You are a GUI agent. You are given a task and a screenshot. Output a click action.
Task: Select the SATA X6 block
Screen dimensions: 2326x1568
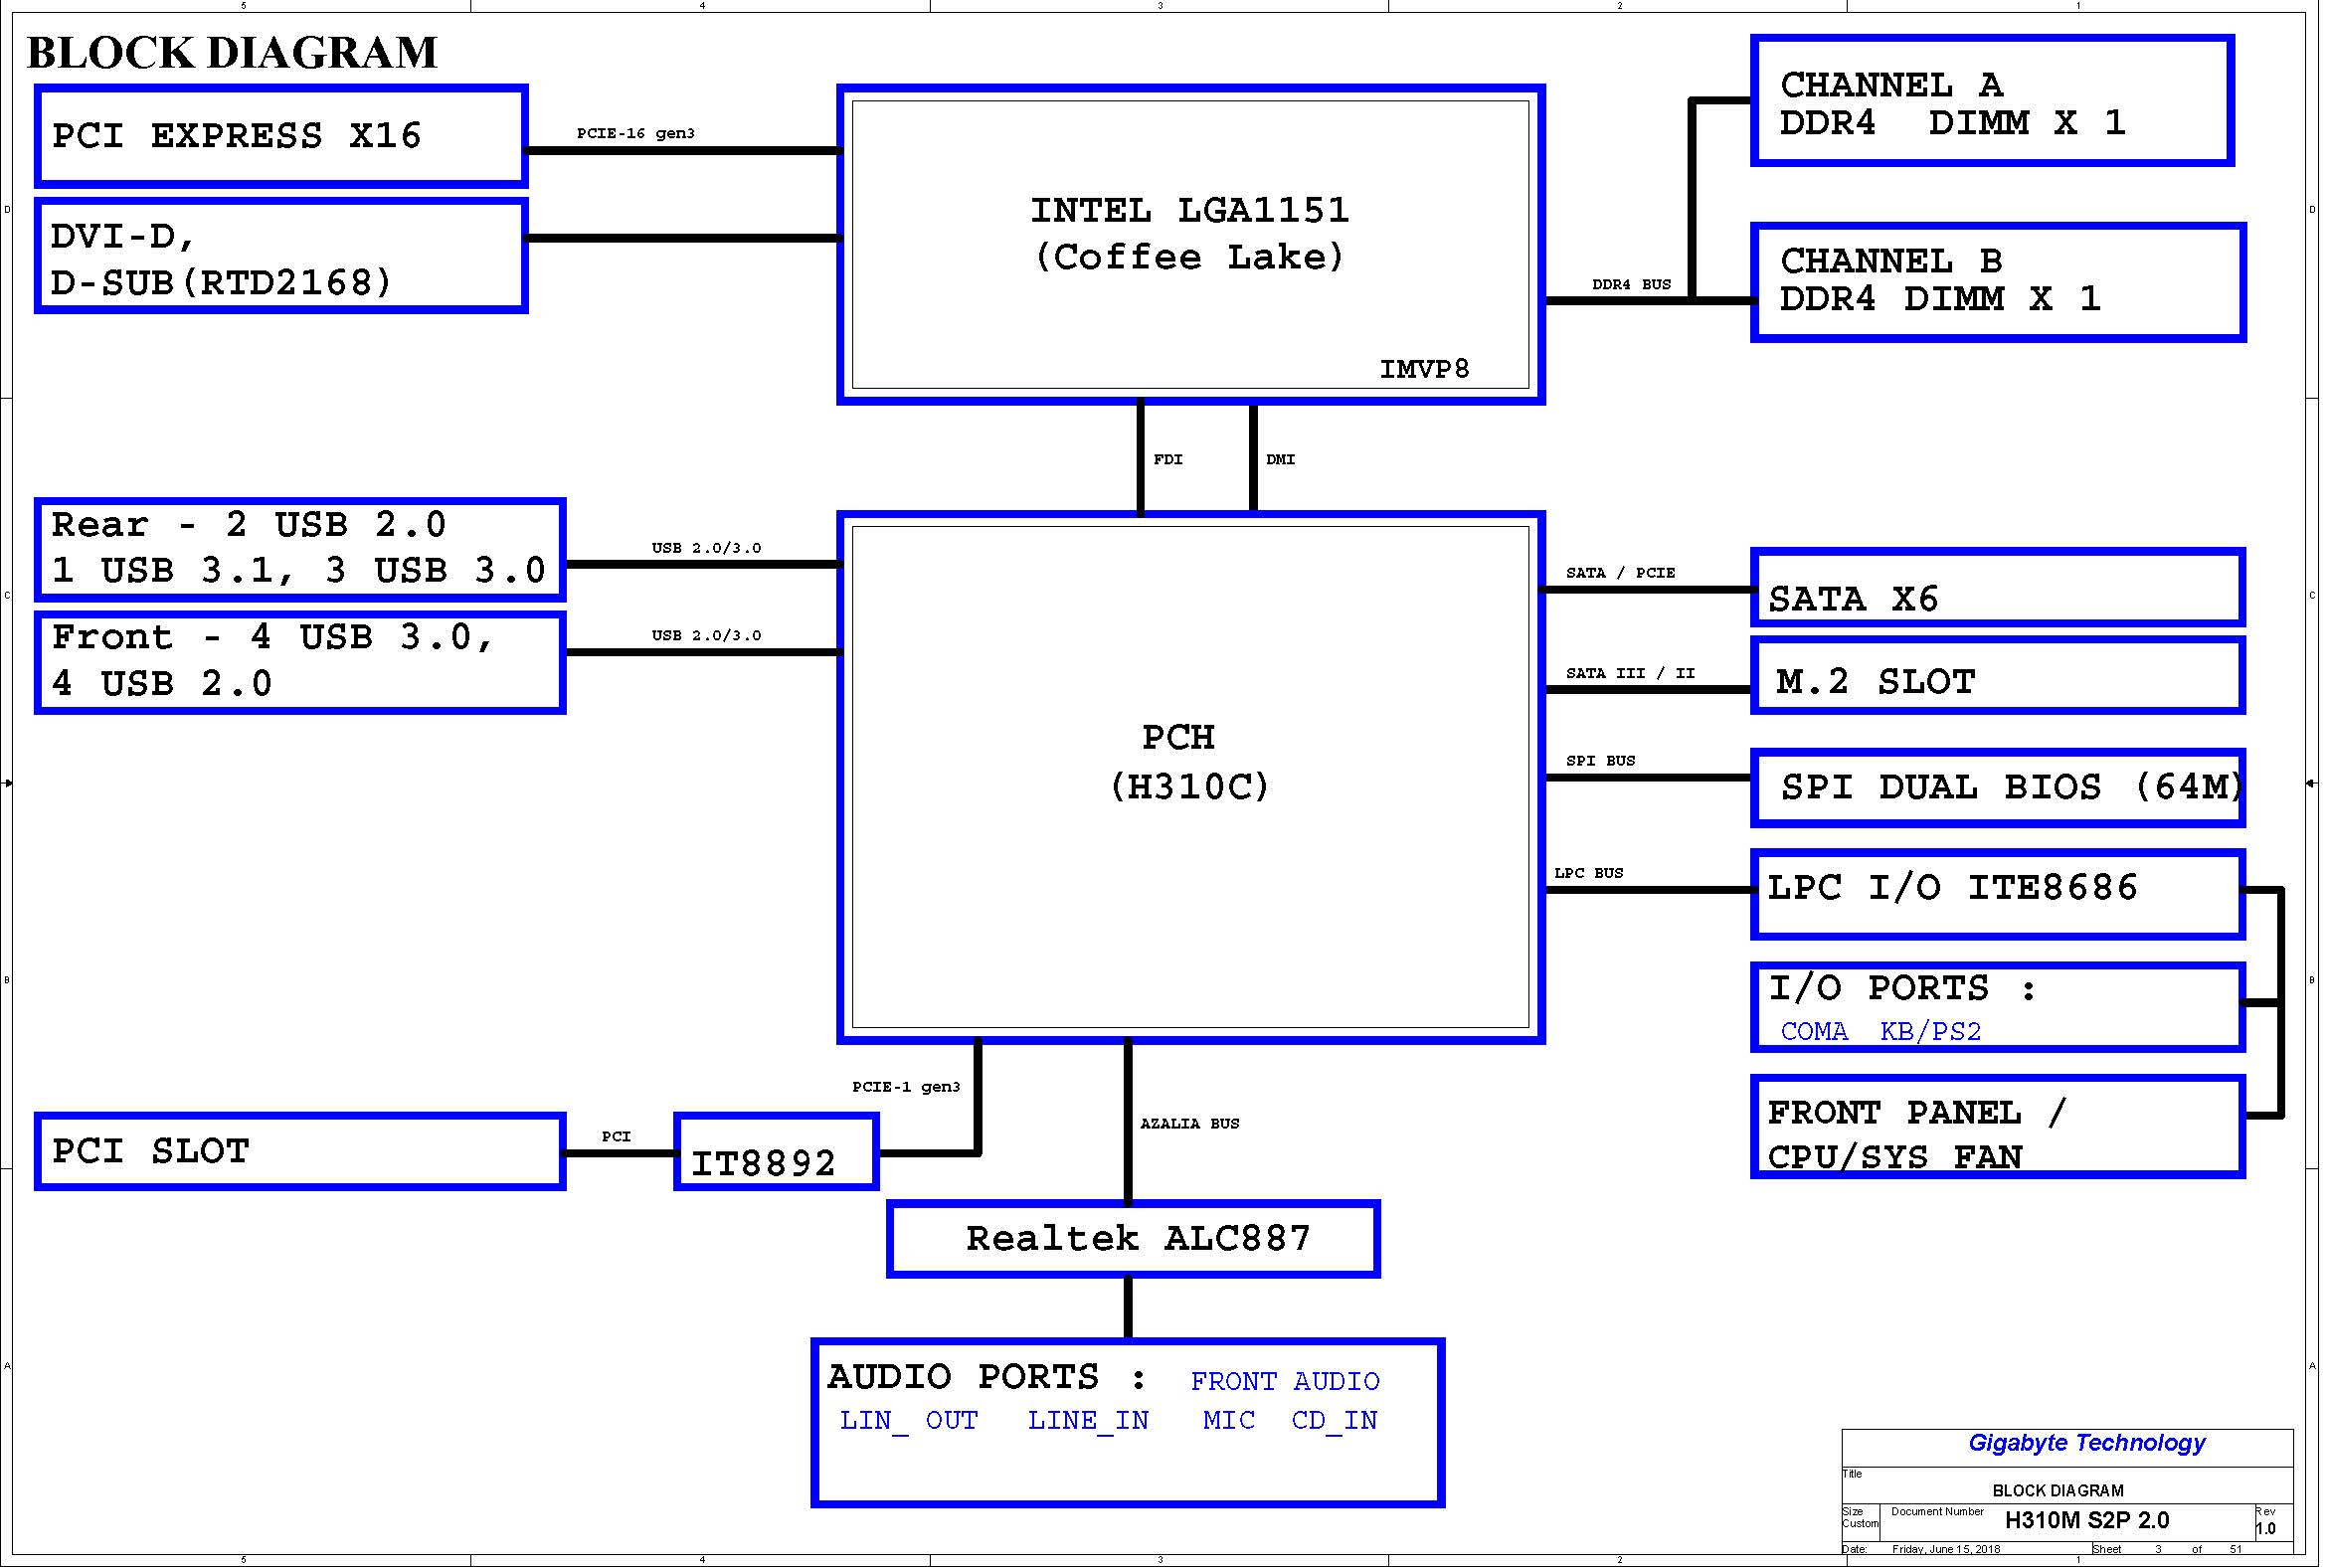[x=1997, y=590]
